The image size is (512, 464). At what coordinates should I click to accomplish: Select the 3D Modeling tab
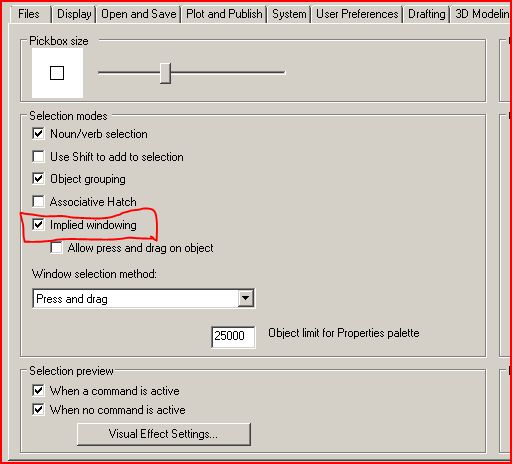[481, 14]
